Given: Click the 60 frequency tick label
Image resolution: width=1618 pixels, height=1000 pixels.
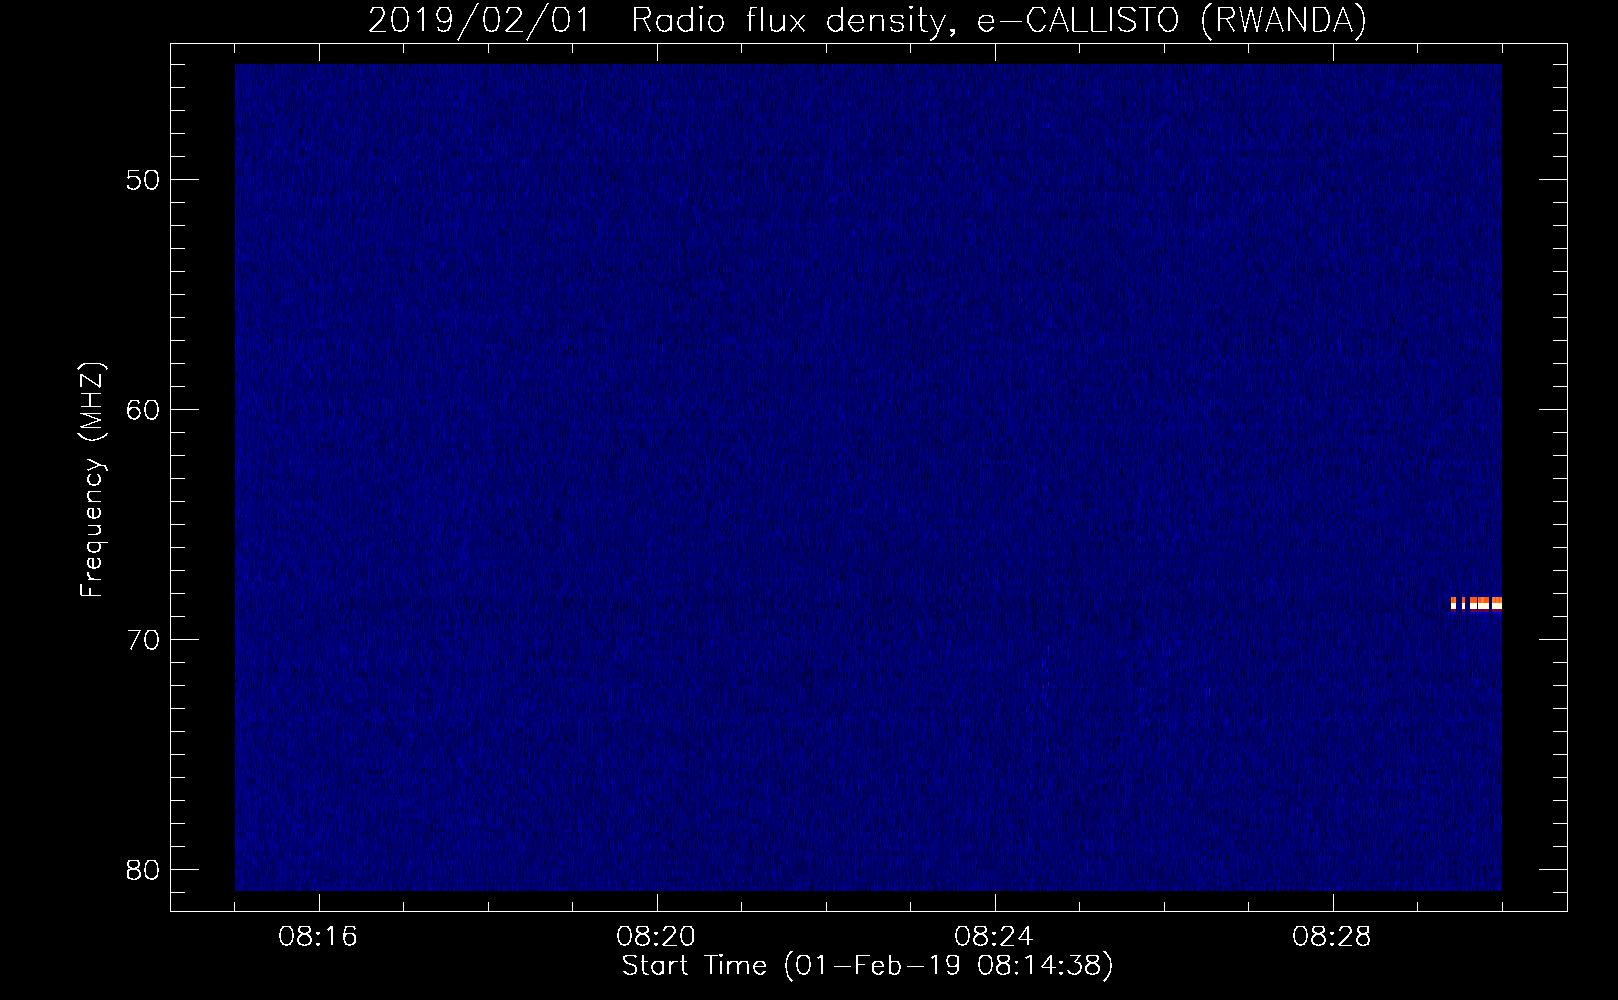Looking at the screenshot, I should 143,410.
